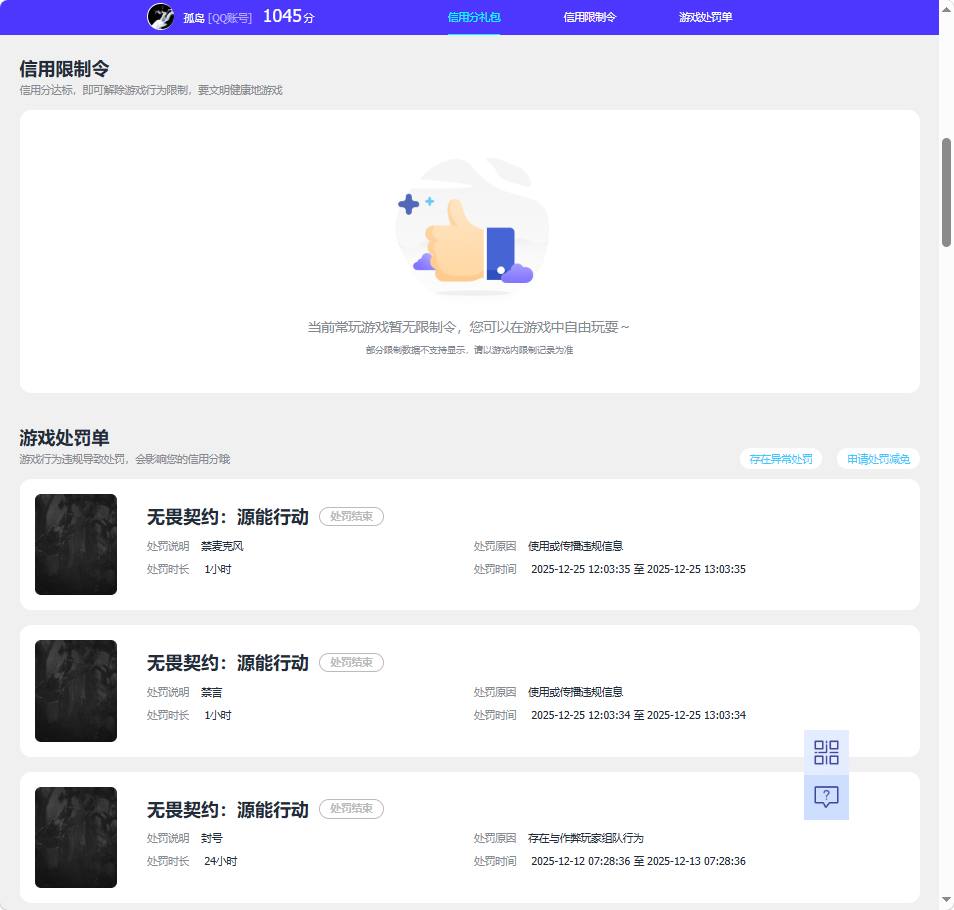Click 处罚结束 badge on 封号 record
The image size is (954, 910).
coord(351,808)
